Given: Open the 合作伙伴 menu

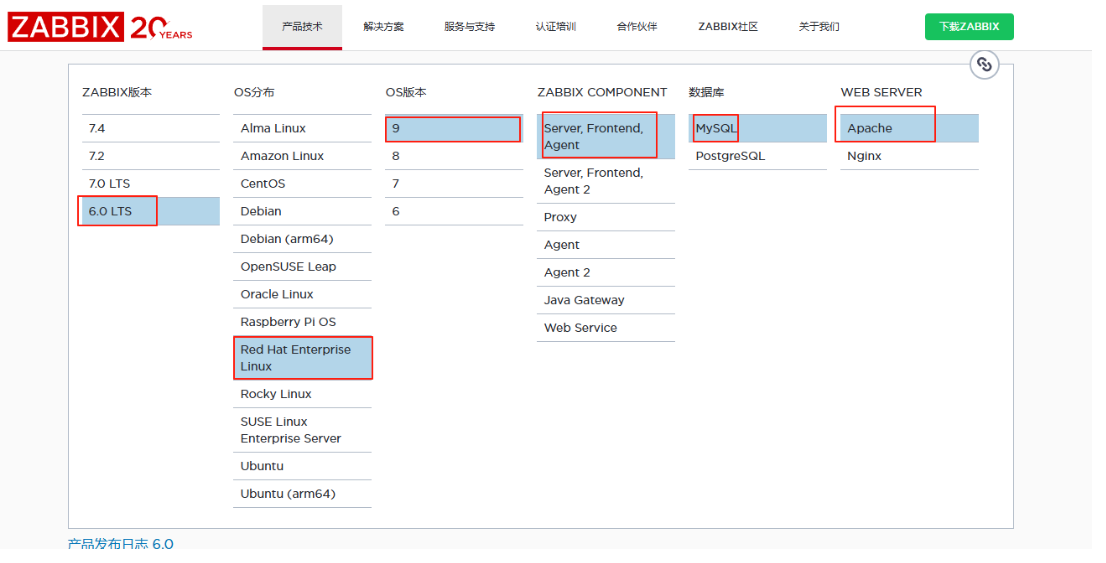Looking at the screenshot, I should [x=636, y=27].
